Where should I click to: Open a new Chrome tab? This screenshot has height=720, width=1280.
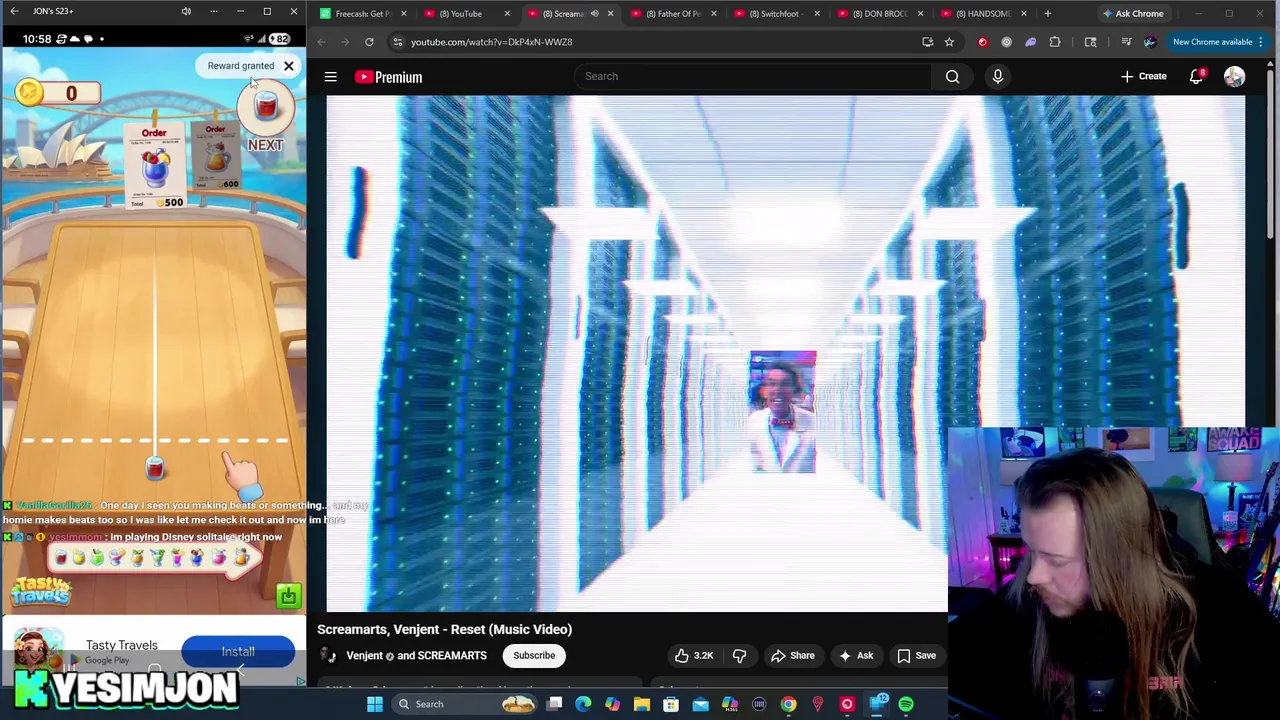coord(1047,14)
